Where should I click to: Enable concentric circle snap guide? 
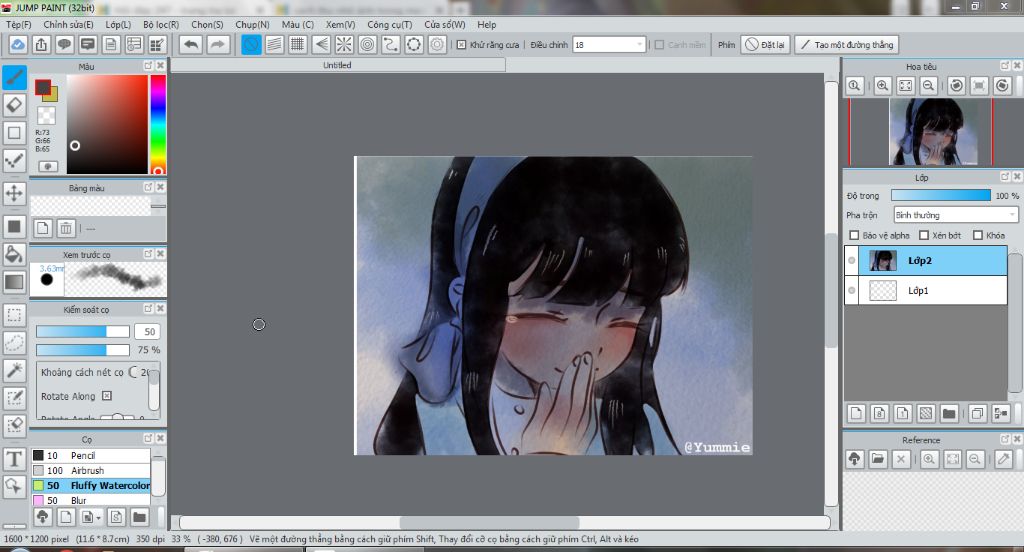coord(368,44)
